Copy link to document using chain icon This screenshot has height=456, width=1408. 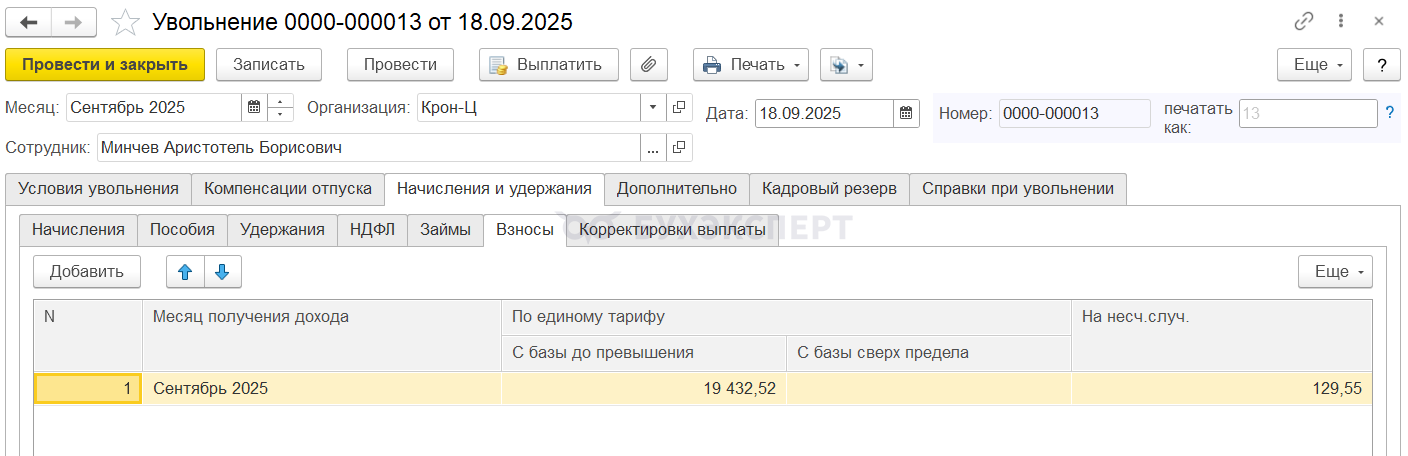tap(1303, 22)
